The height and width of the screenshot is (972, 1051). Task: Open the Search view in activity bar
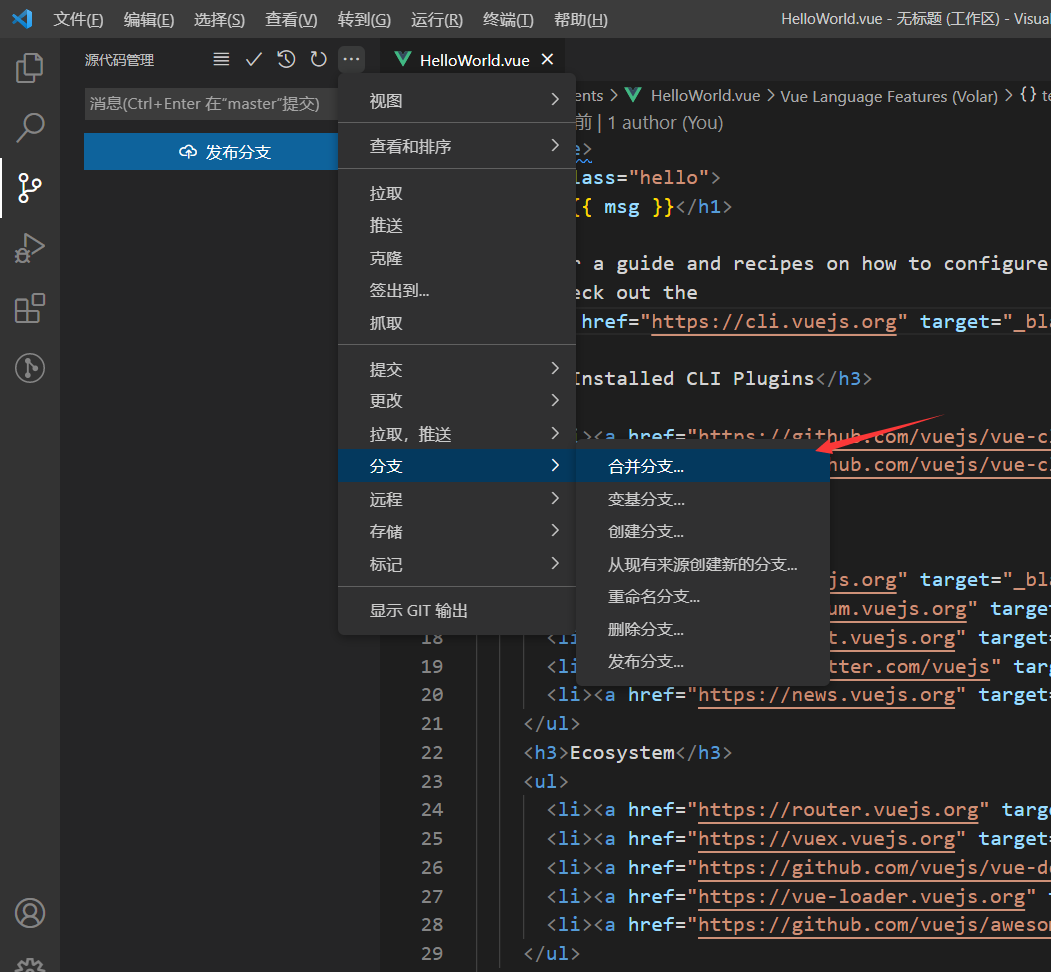coord(29,127)
